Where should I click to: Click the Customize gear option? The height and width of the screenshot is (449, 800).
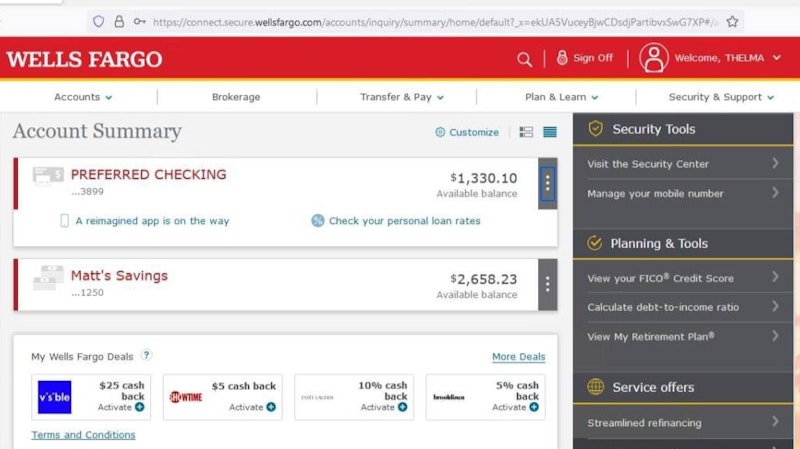[467, 132]
